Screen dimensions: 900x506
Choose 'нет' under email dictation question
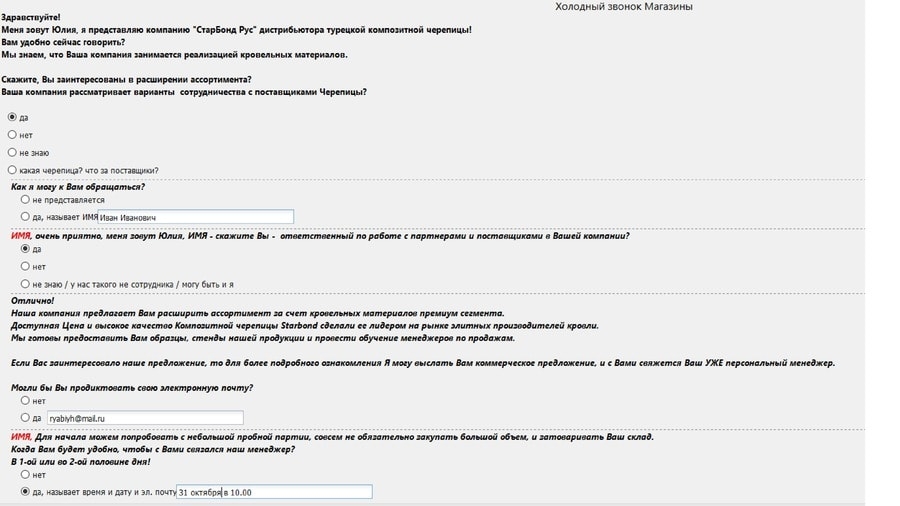[25, 400]
